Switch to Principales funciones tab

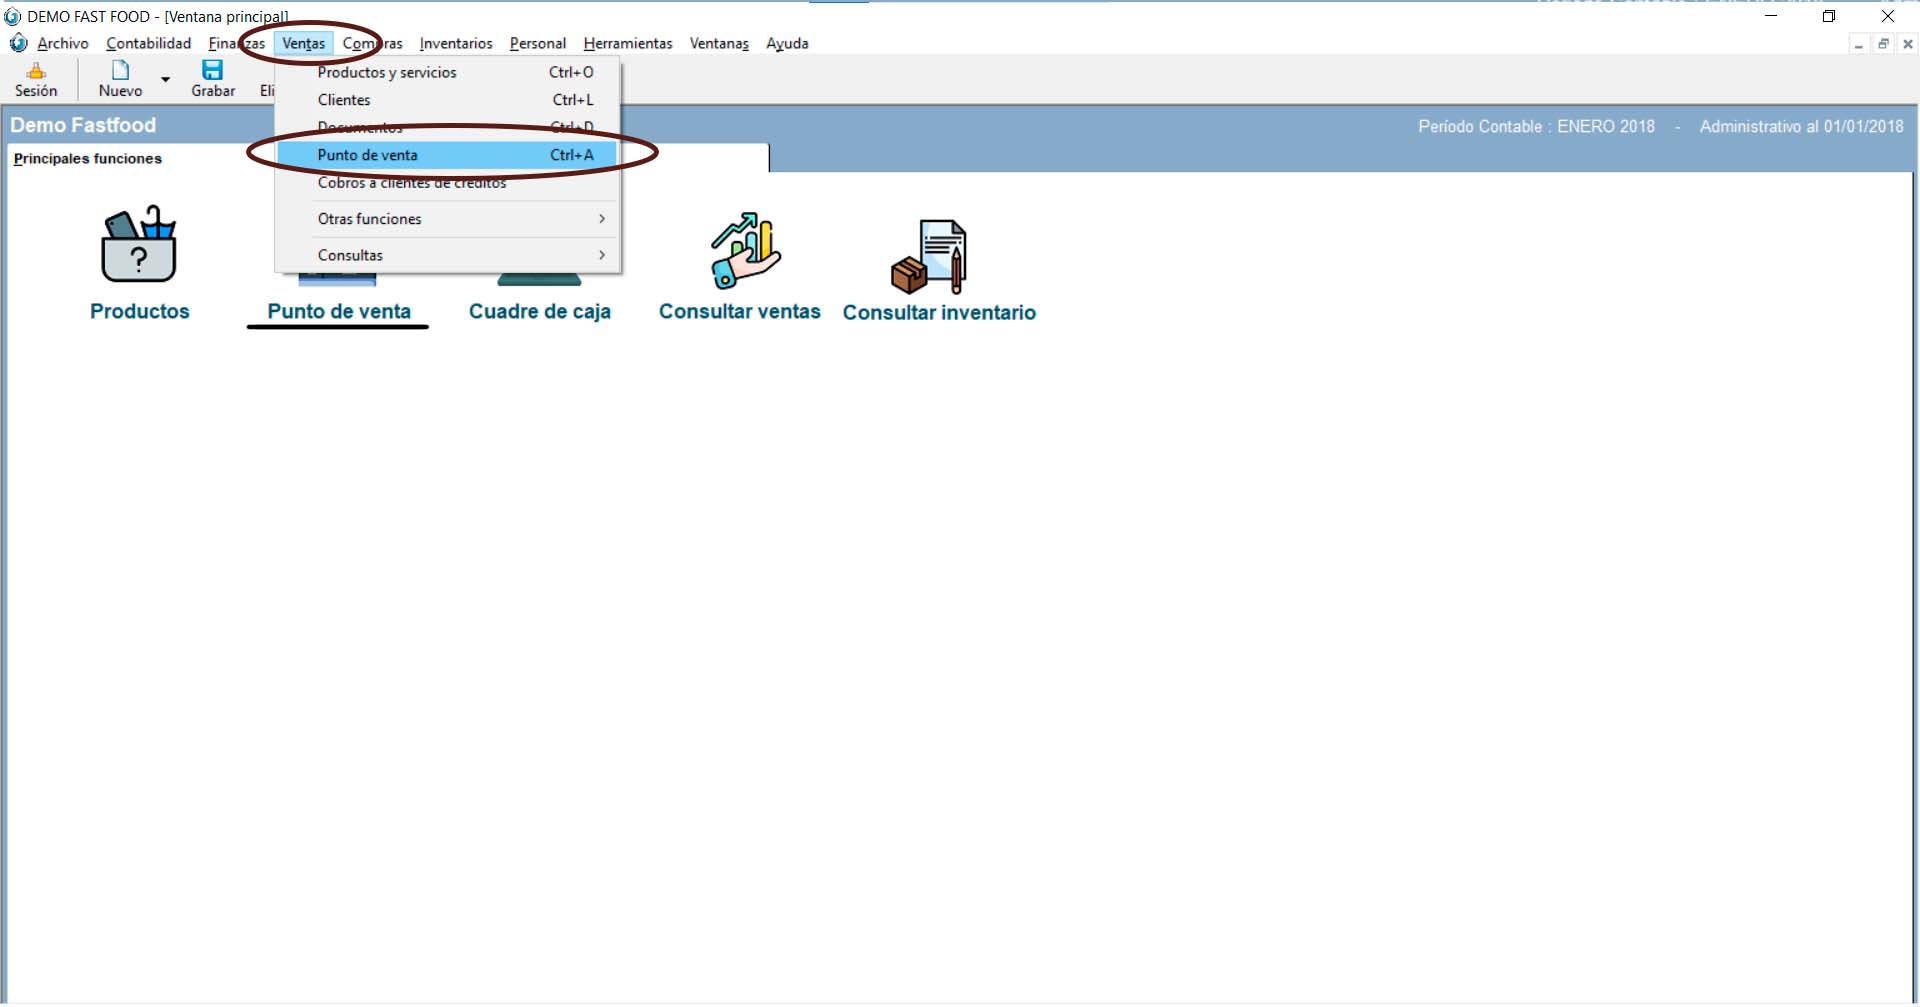[88, 158]
